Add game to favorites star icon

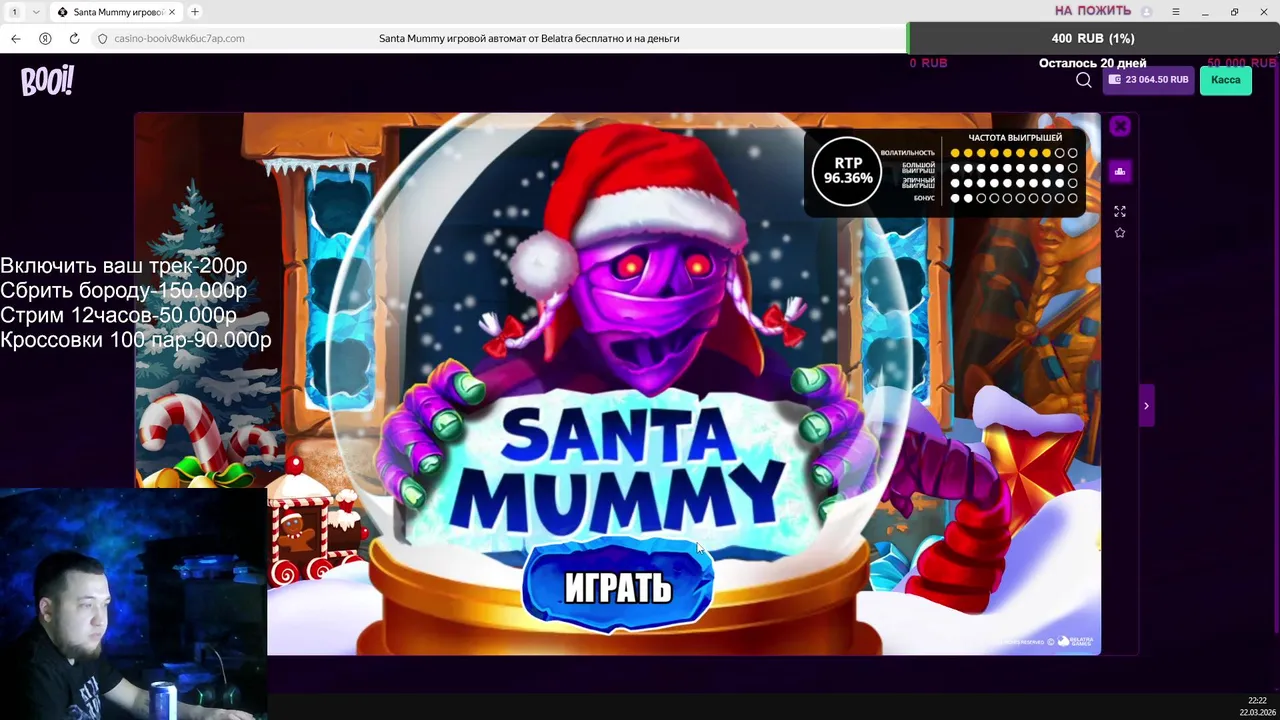(1120, 233)
